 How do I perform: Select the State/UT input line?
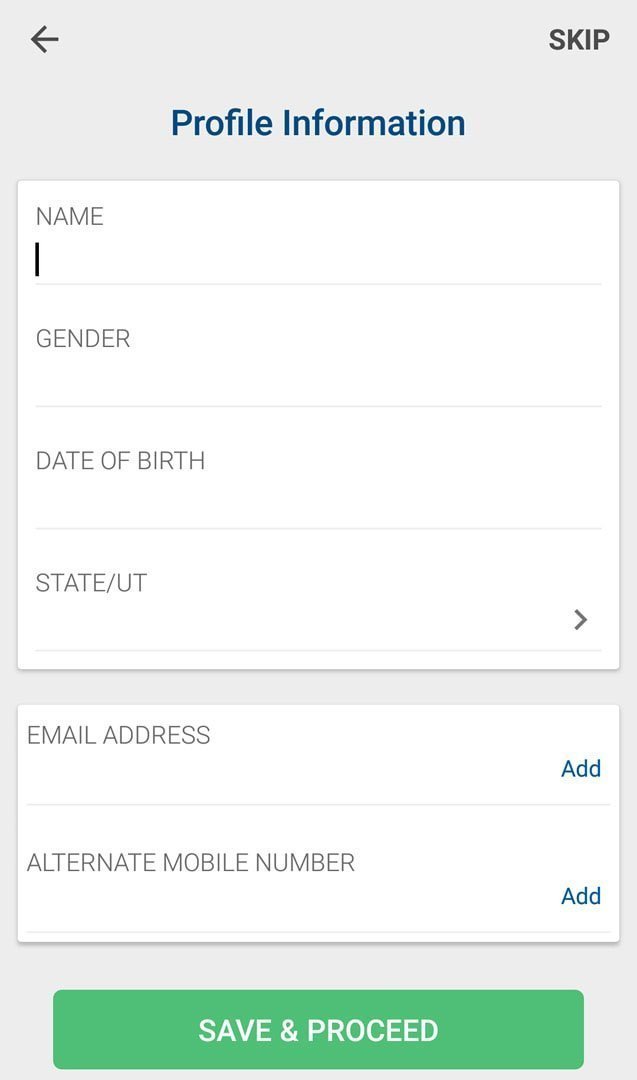(300, 624)
